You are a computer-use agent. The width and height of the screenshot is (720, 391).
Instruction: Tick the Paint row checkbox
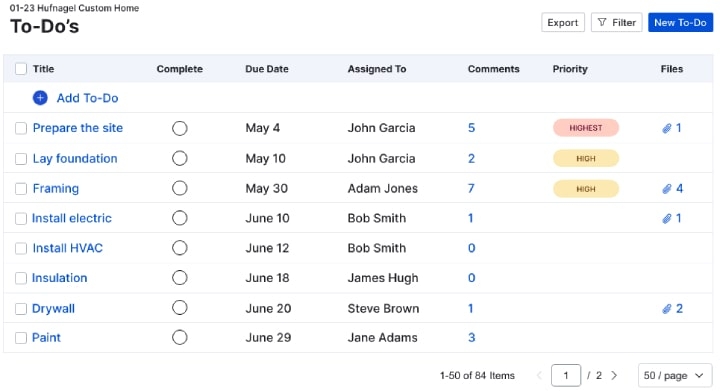[21, 338]
